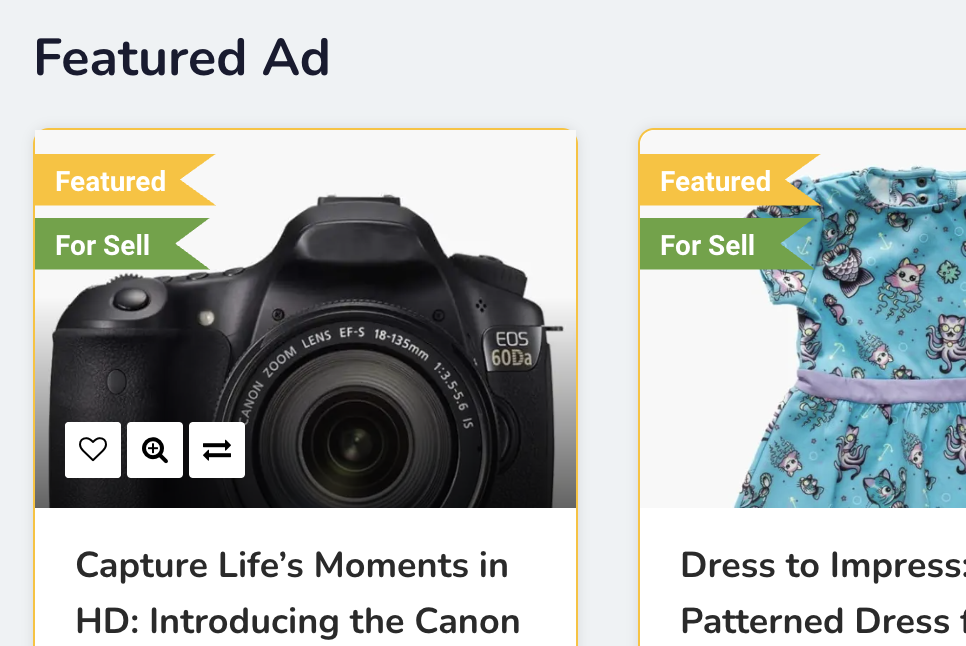Click the EOS 60Da badge on the camera photo
Screen dimensions: 966x646
(513, 349)
